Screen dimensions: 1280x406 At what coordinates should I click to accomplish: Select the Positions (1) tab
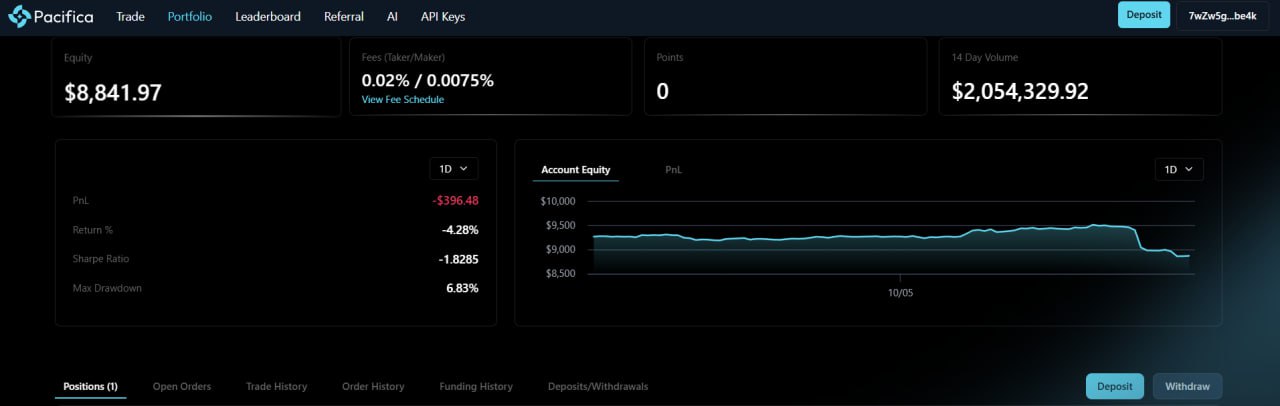click(x=90, y=386)
